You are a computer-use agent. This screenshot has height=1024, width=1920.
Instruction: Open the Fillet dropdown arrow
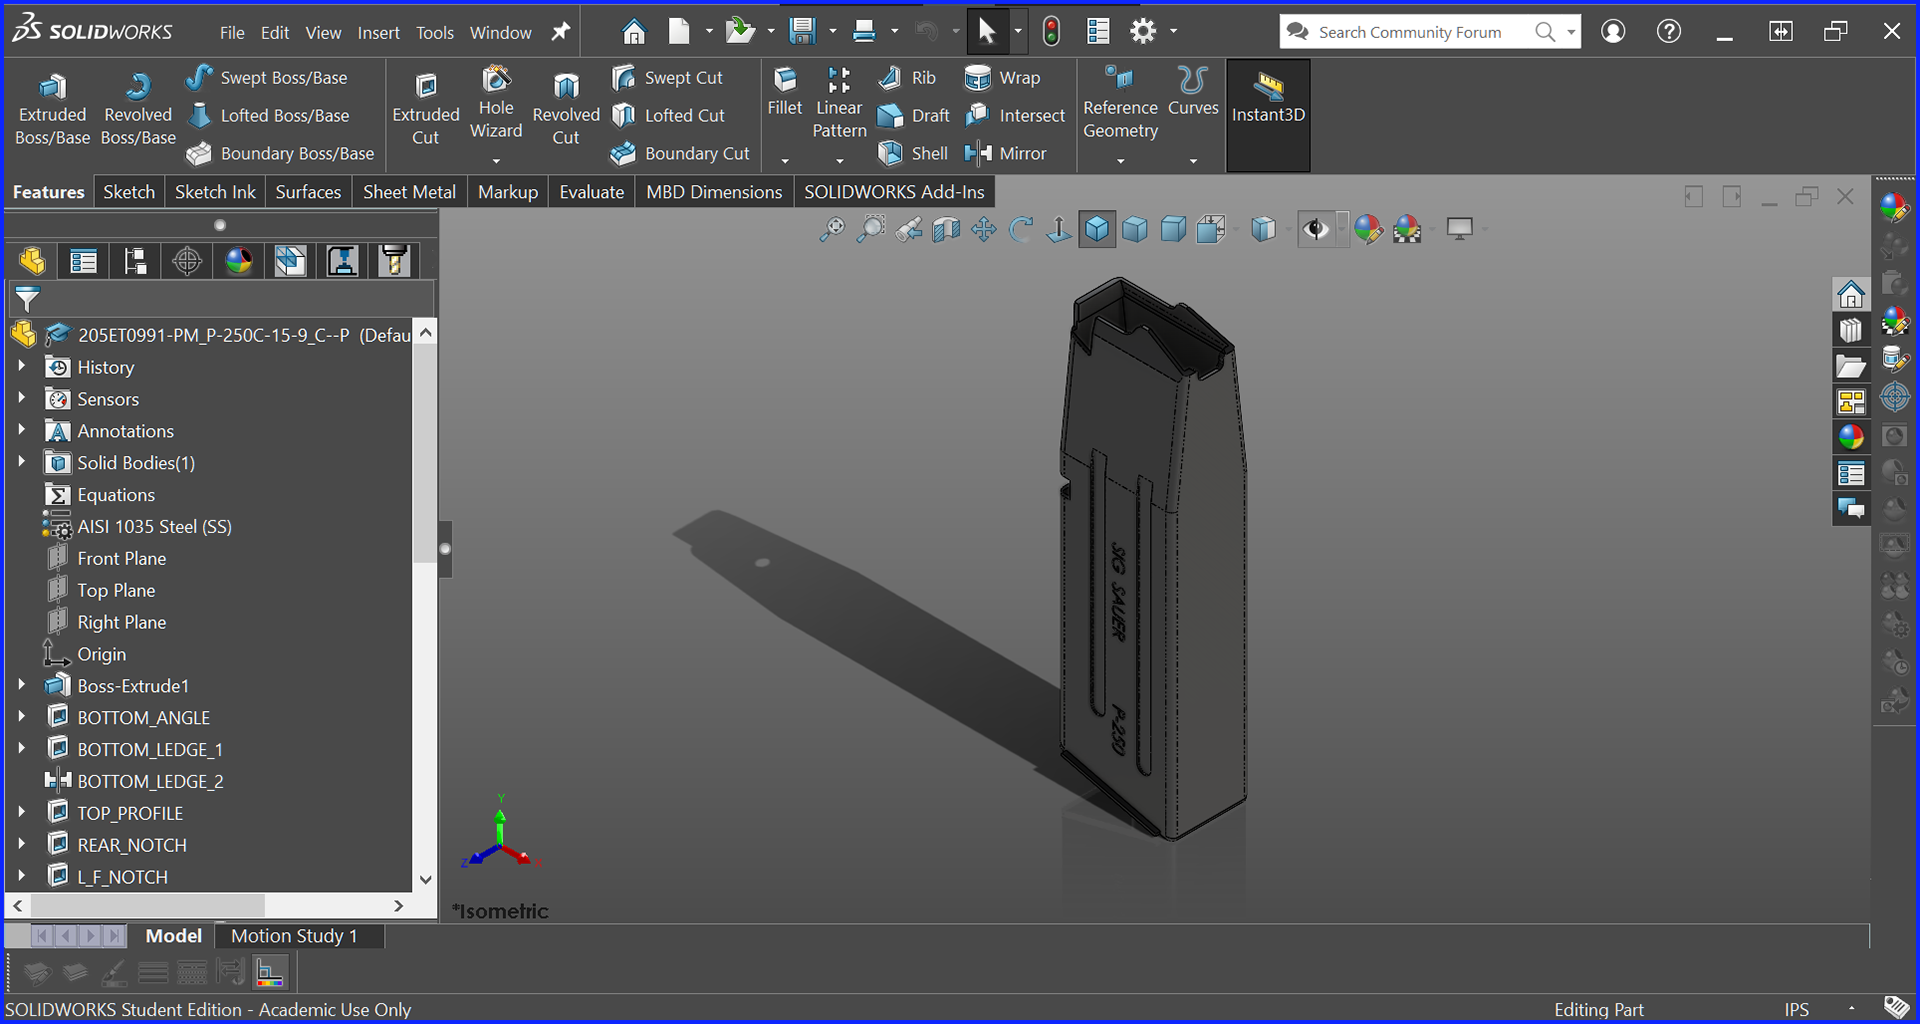[785, 160]
